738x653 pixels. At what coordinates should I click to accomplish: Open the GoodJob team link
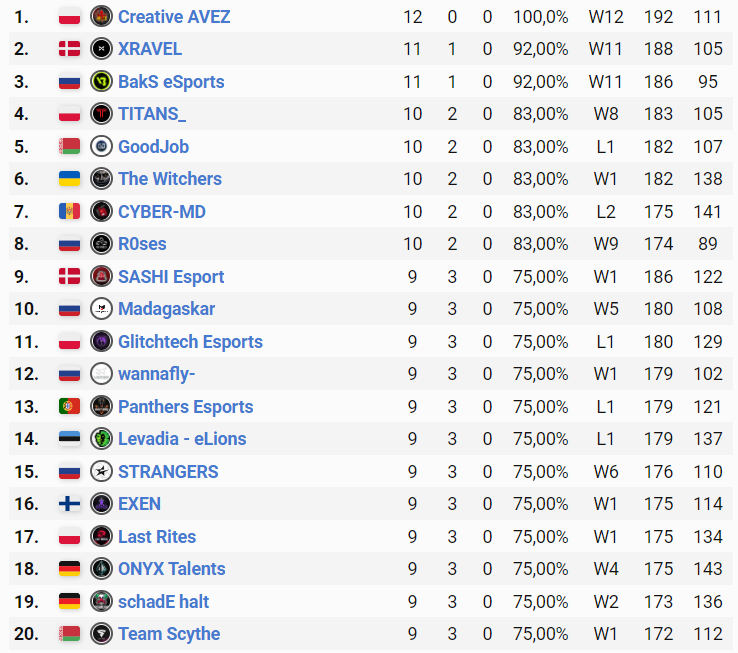(x=153, y=147)
